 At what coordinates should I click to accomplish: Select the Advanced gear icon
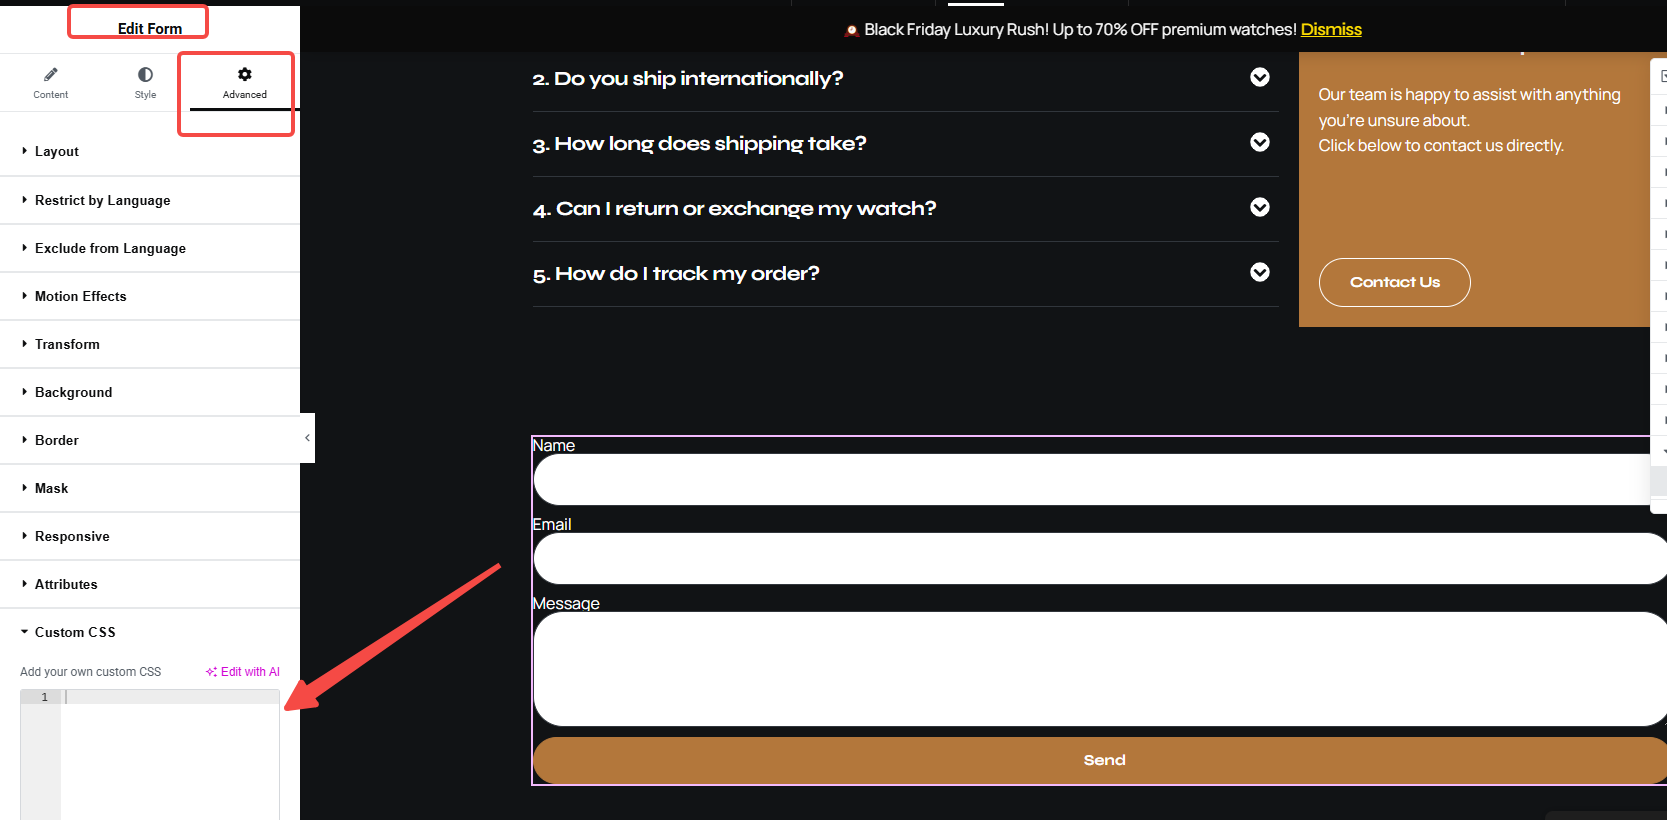245,74
